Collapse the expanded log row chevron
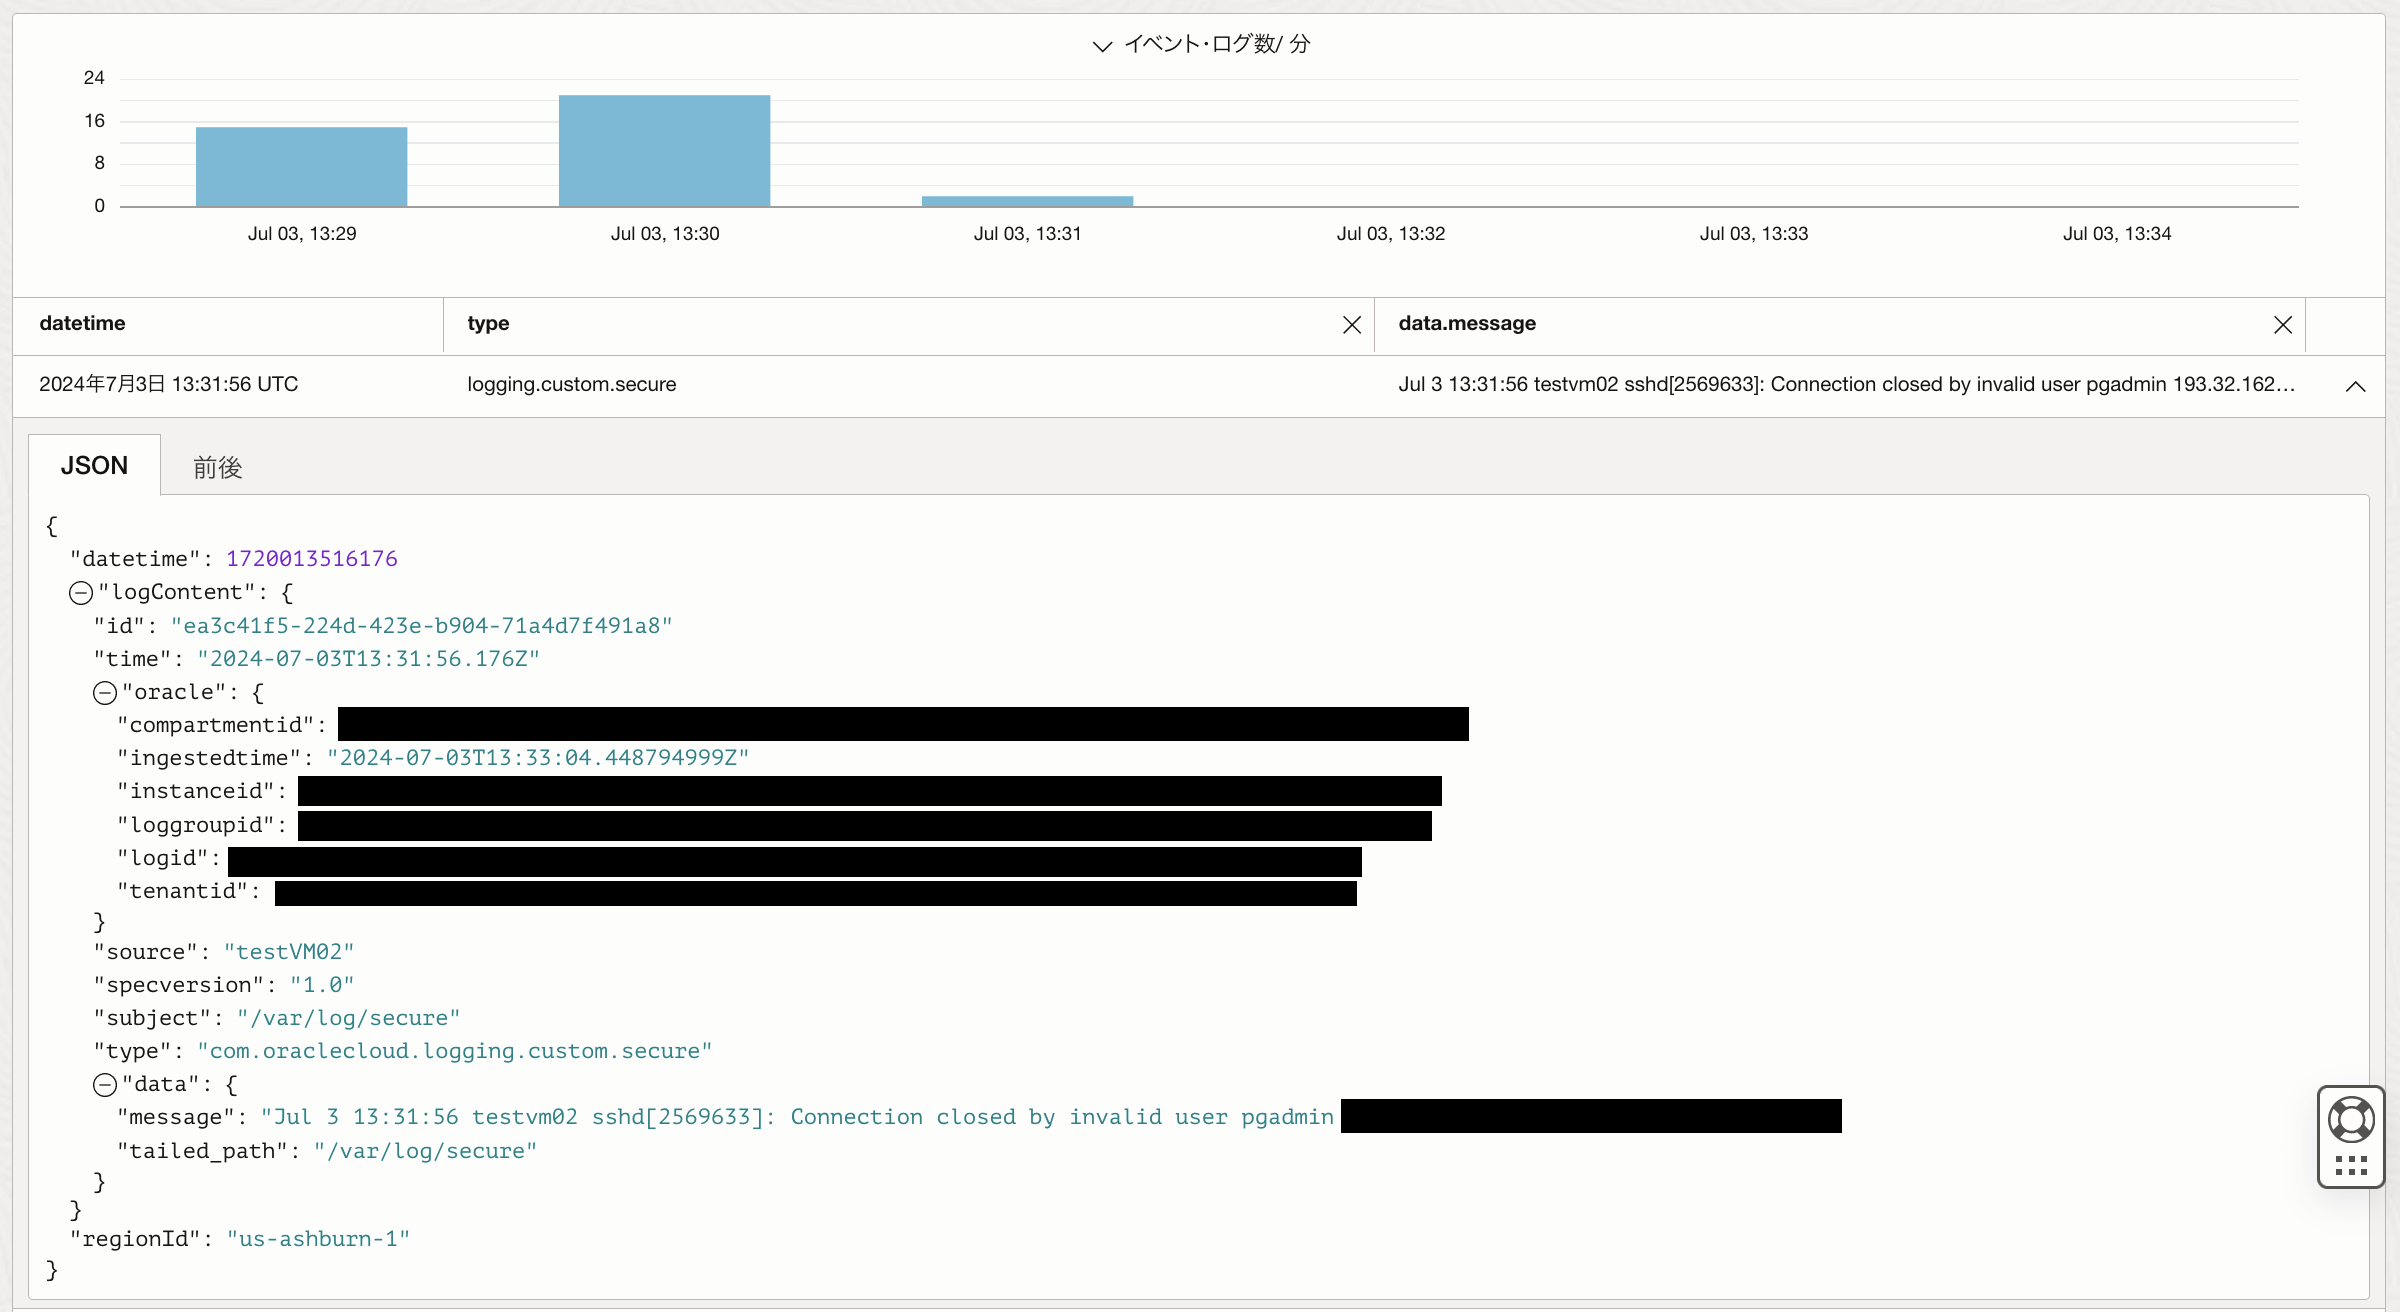Image resolution: width=2400 pixels, height=1312 pixels. [x=2355, y=386]
